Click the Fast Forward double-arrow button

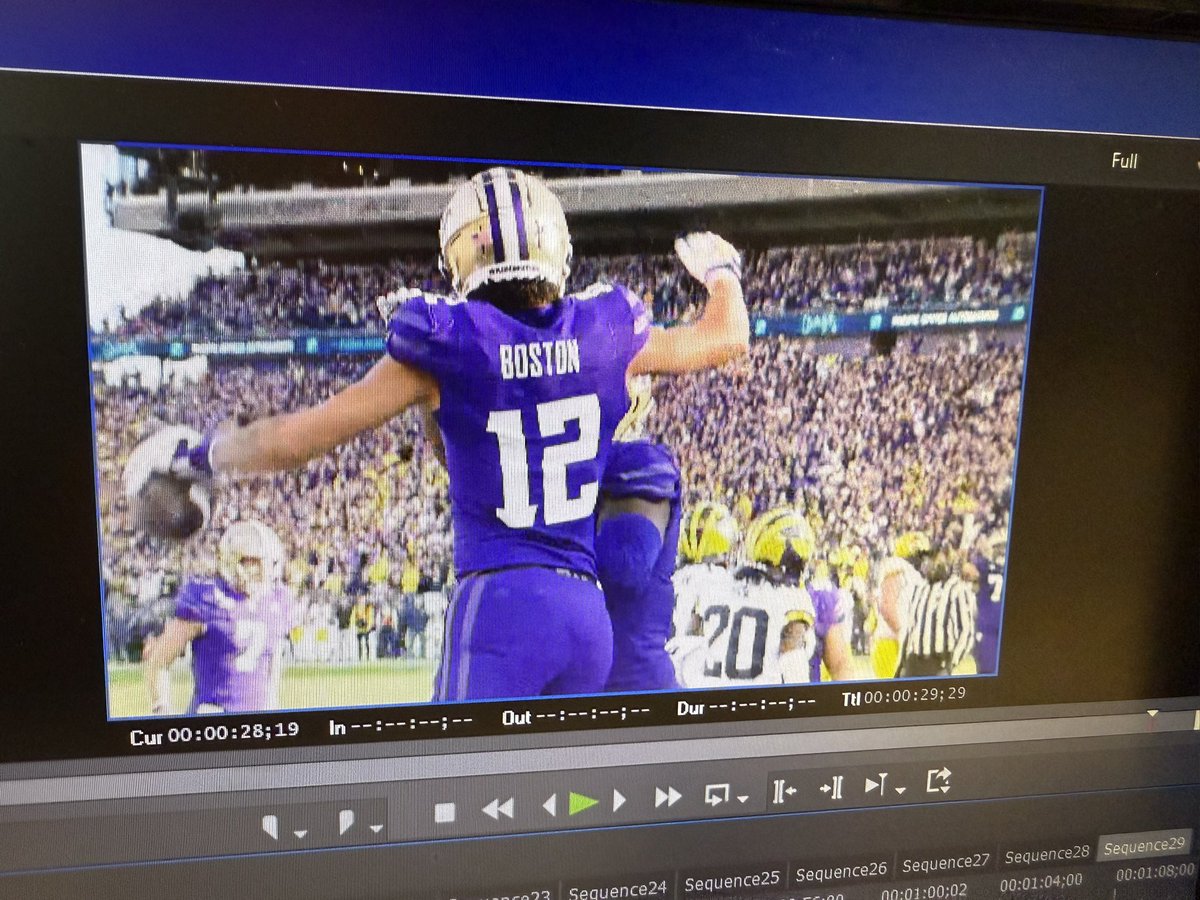pos(668,797)
